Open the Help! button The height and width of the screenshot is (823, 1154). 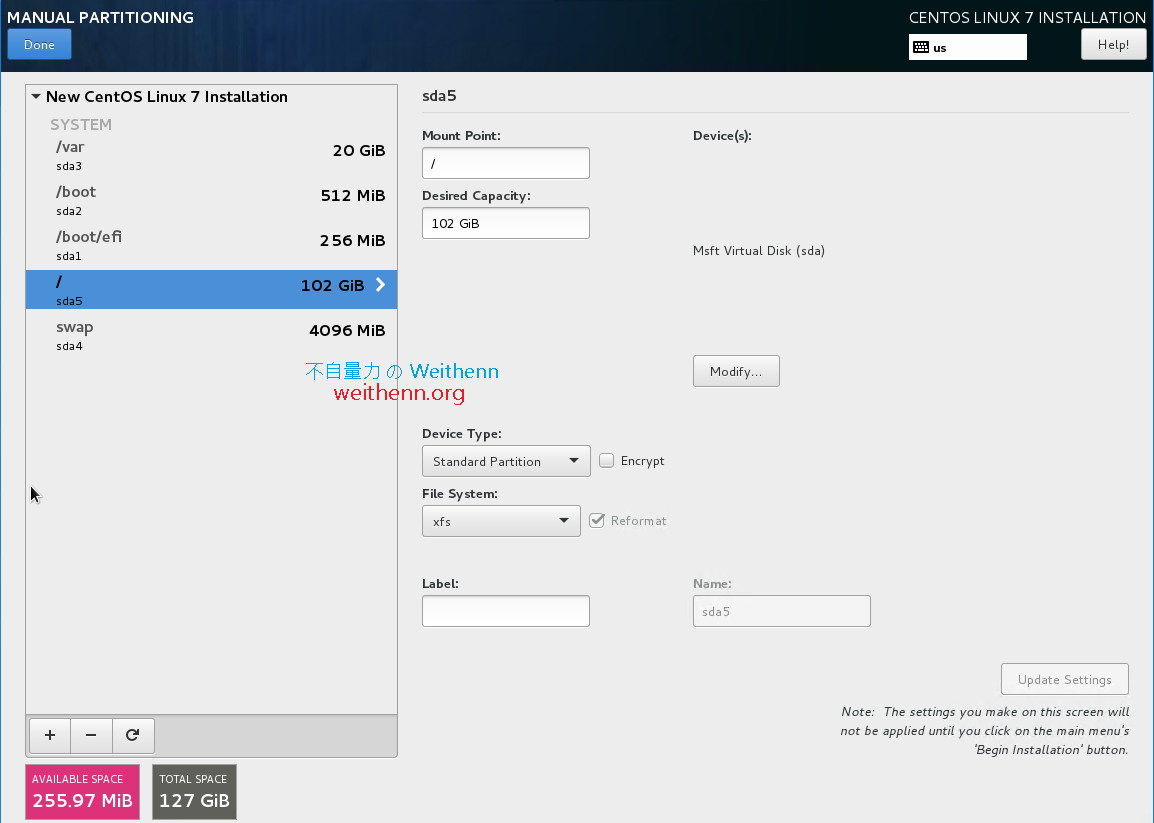(x=1114, y=44)
